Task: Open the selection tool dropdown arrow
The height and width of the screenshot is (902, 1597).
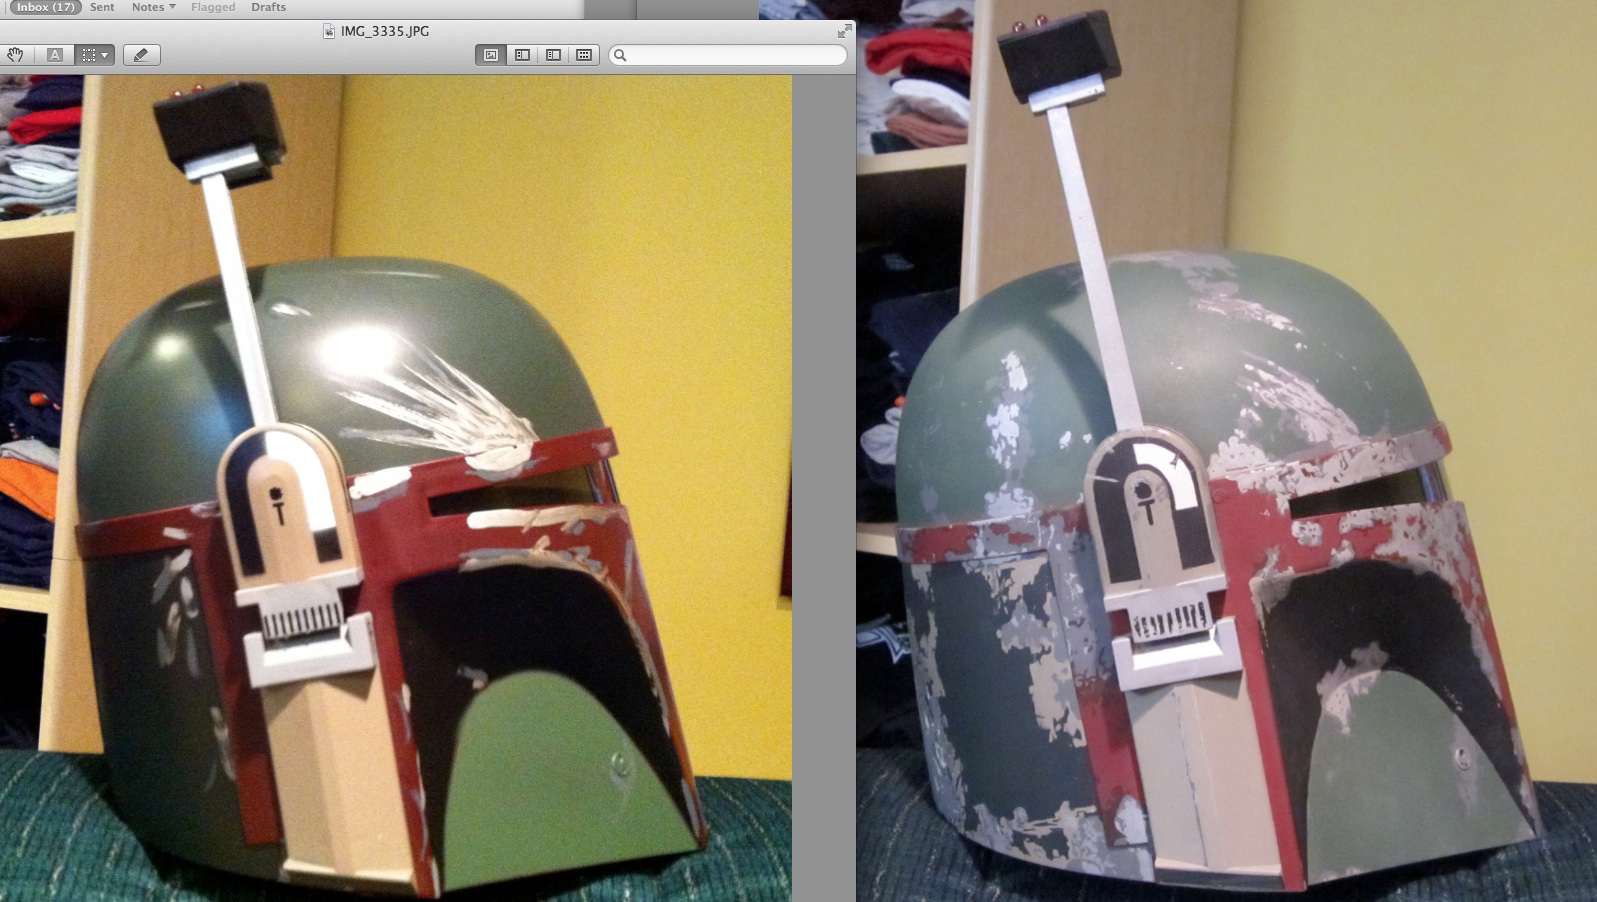Action: click(105, 55)
